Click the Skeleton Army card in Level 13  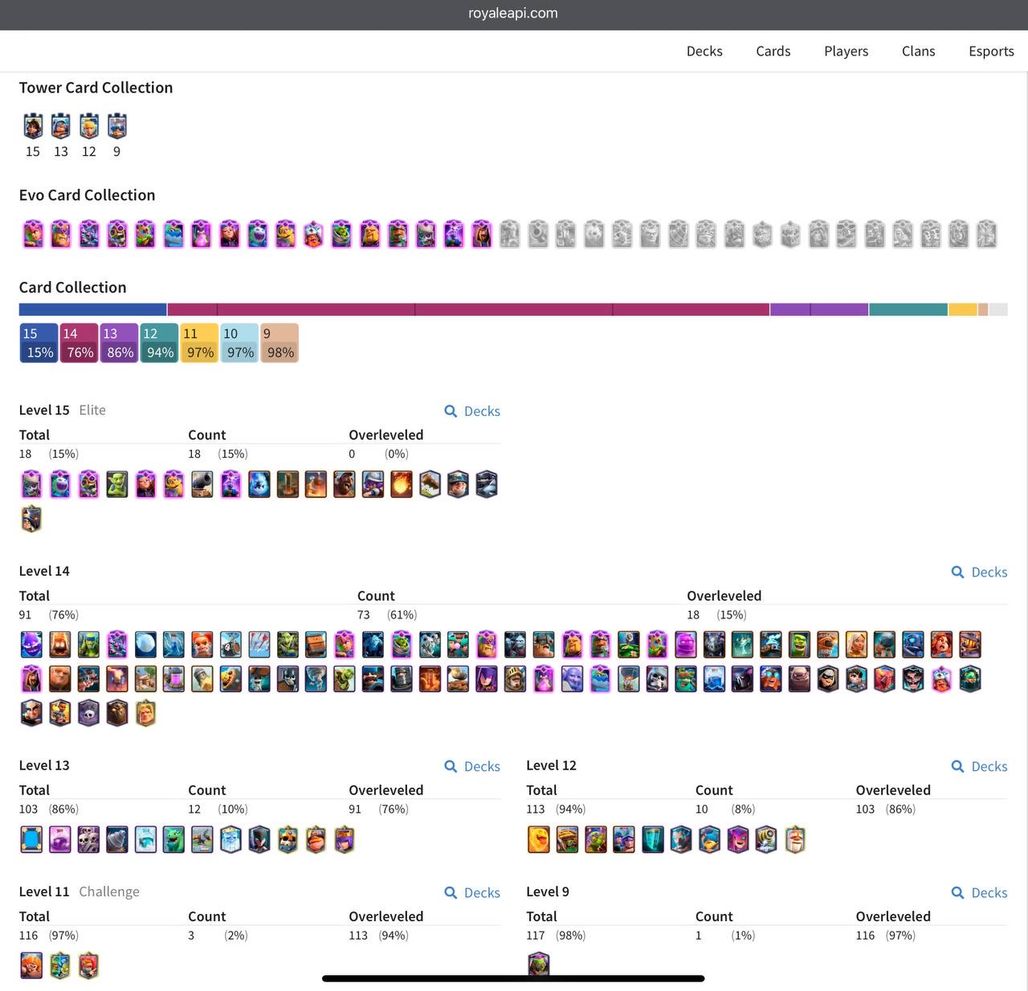[x=89, y=840]
